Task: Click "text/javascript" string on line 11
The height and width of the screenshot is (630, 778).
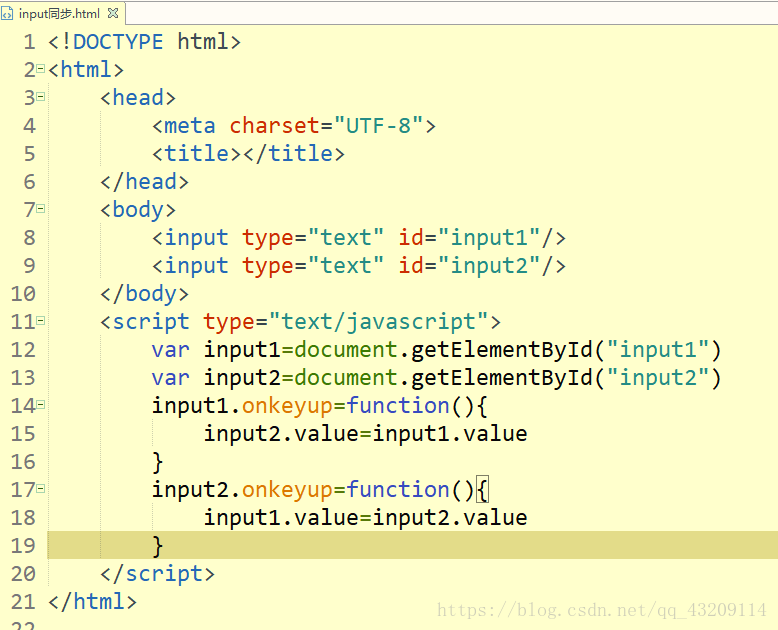Action: [x=379, y=322]
